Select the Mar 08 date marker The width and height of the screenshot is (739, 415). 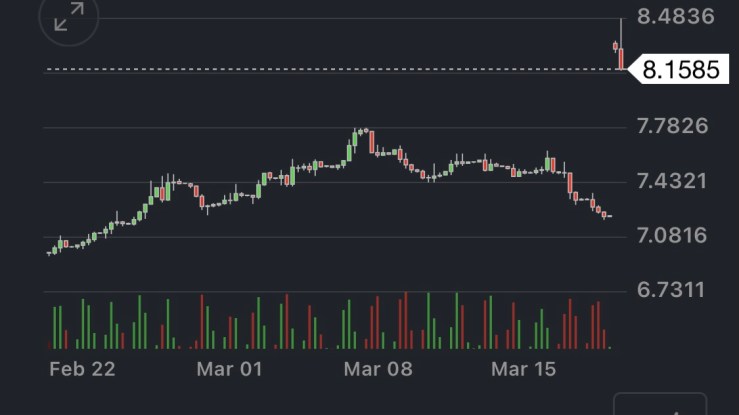pos(378,369)
